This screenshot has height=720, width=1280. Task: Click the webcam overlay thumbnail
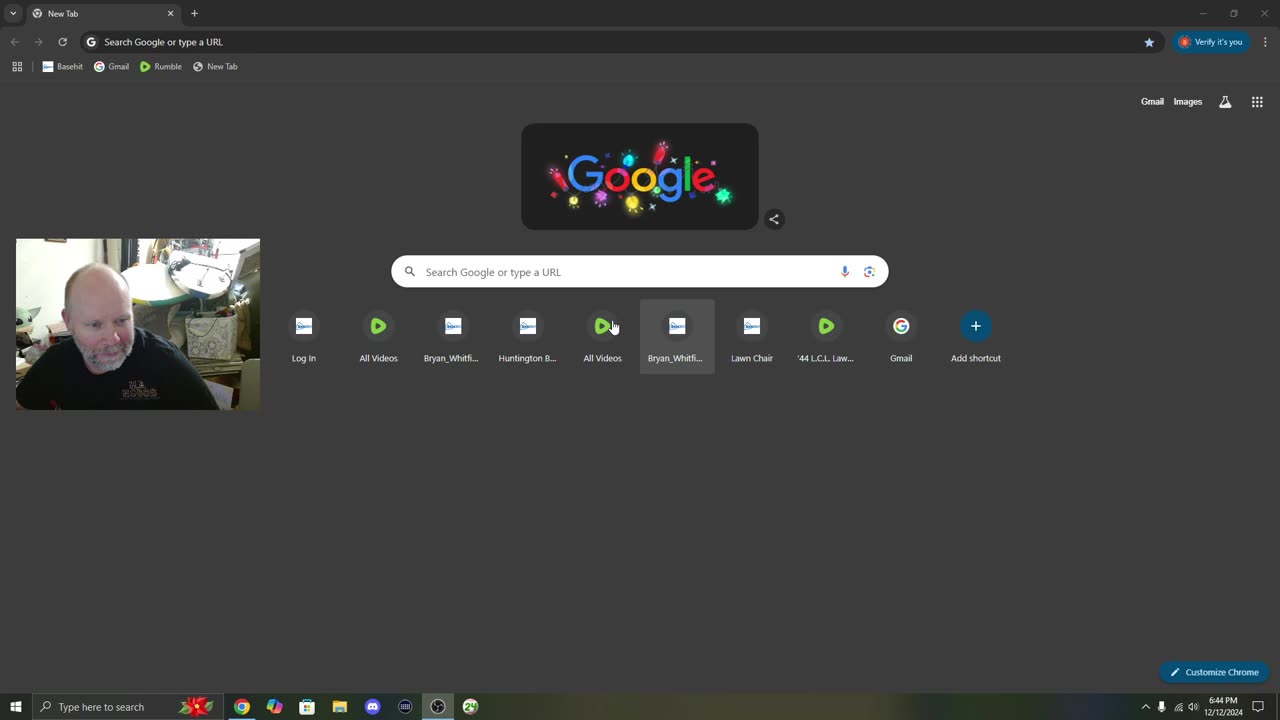[x=138, y=324]
